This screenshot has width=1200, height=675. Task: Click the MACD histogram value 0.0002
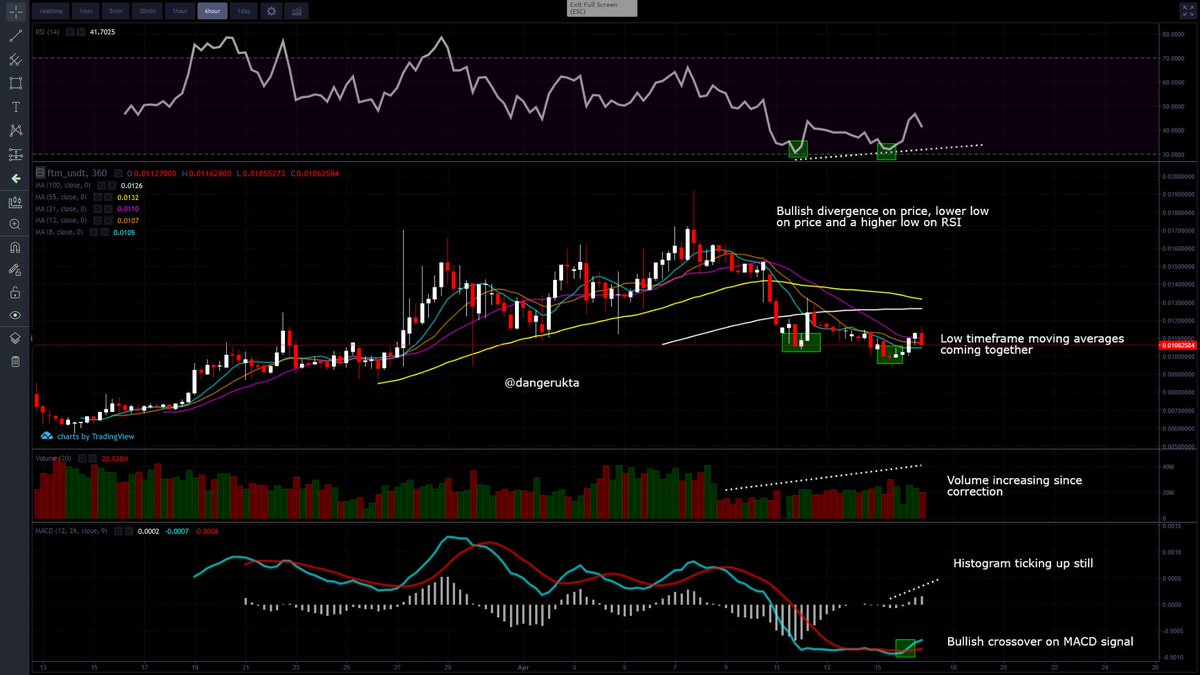coord(148,531)
